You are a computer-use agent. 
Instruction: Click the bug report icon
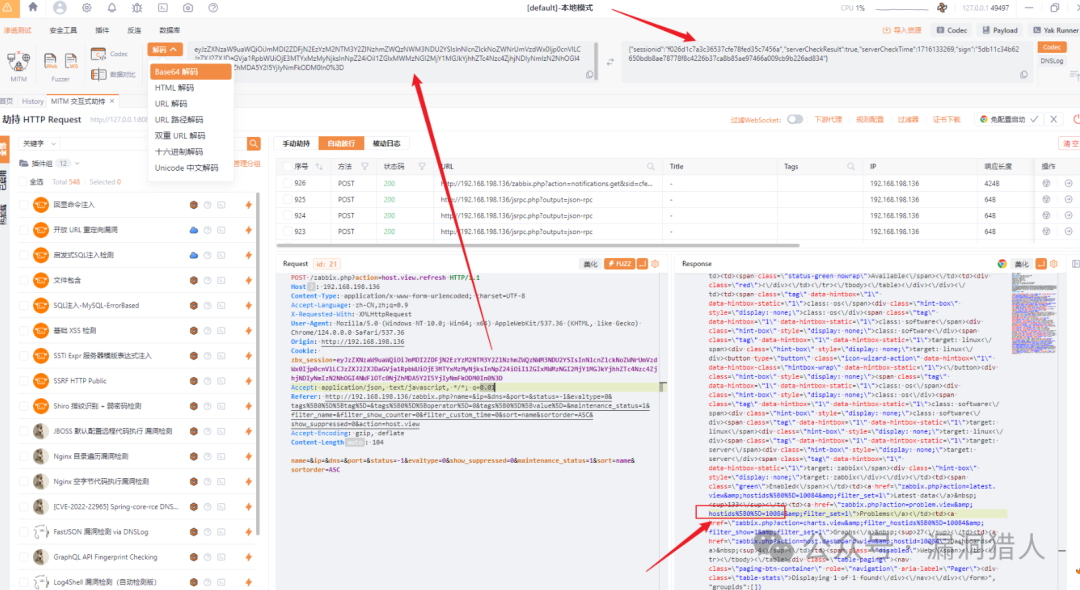click(137, 8)
